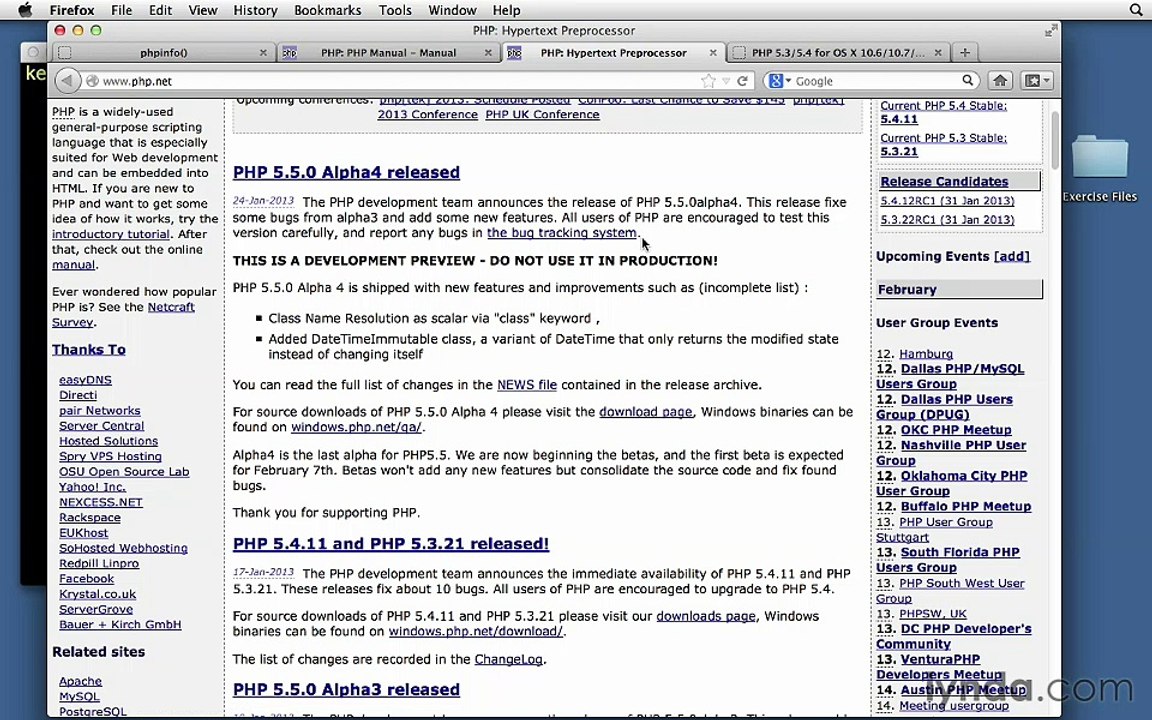Open the bookmarks toolbar button
The image size is (1152, 720).
(1037, 81)
